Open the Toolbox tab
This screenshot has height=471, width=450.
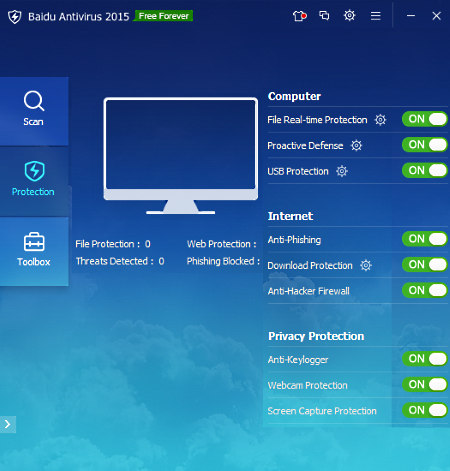[34, 251]
